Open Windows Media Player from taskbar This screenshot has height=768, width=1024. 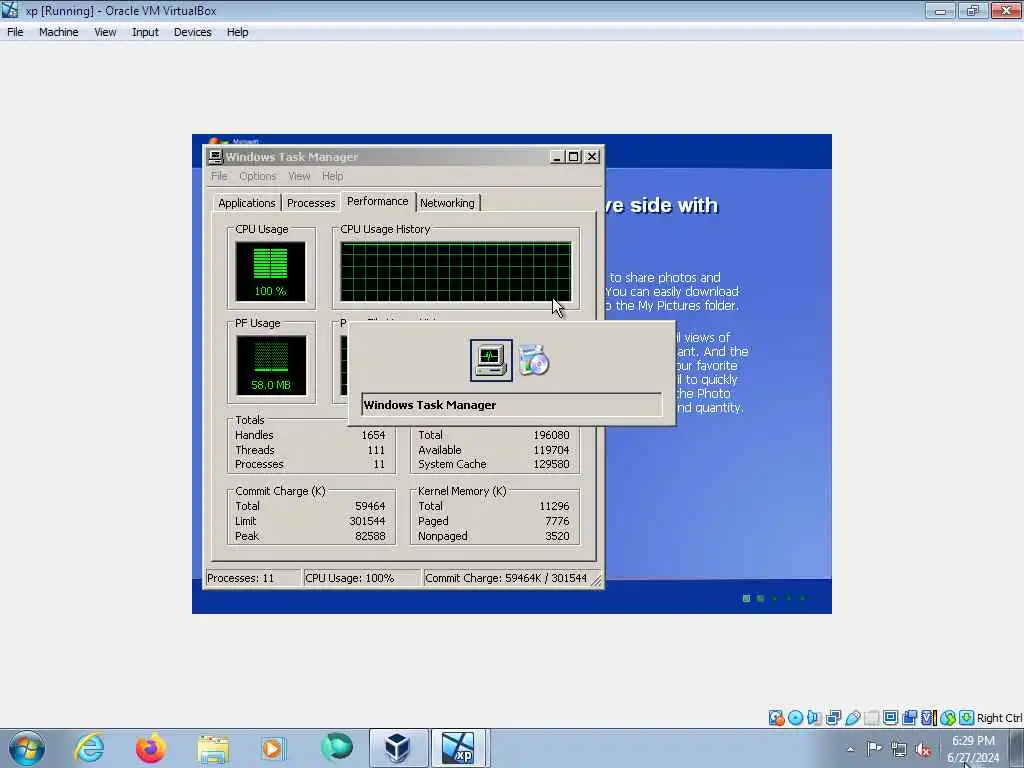(272, 748)
